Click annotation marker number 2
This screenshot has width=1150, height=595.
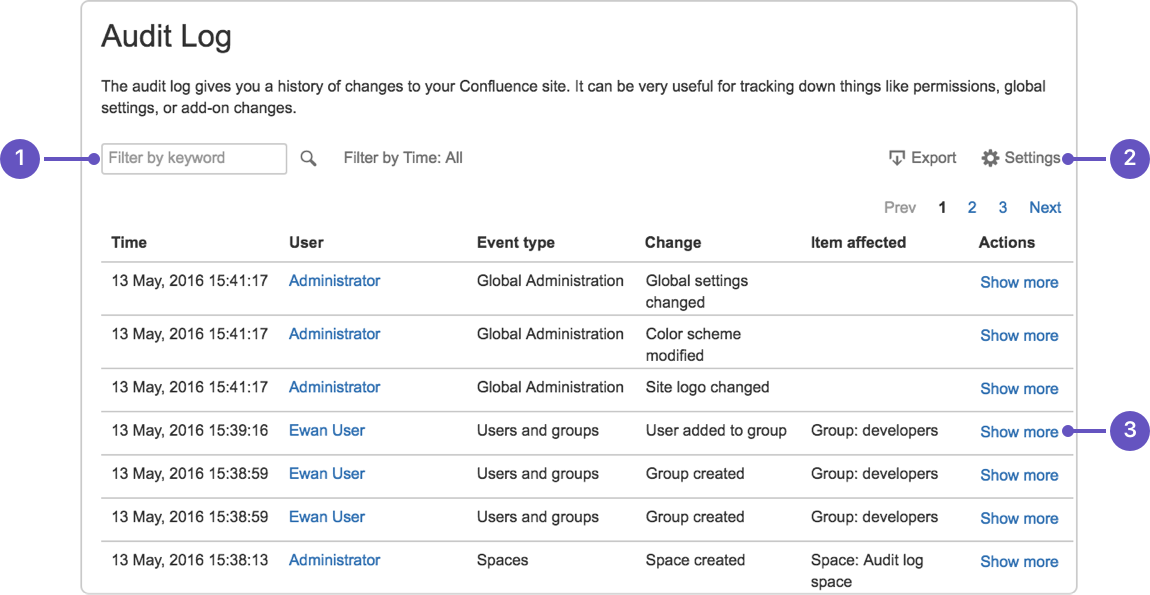coord(1129,158)
